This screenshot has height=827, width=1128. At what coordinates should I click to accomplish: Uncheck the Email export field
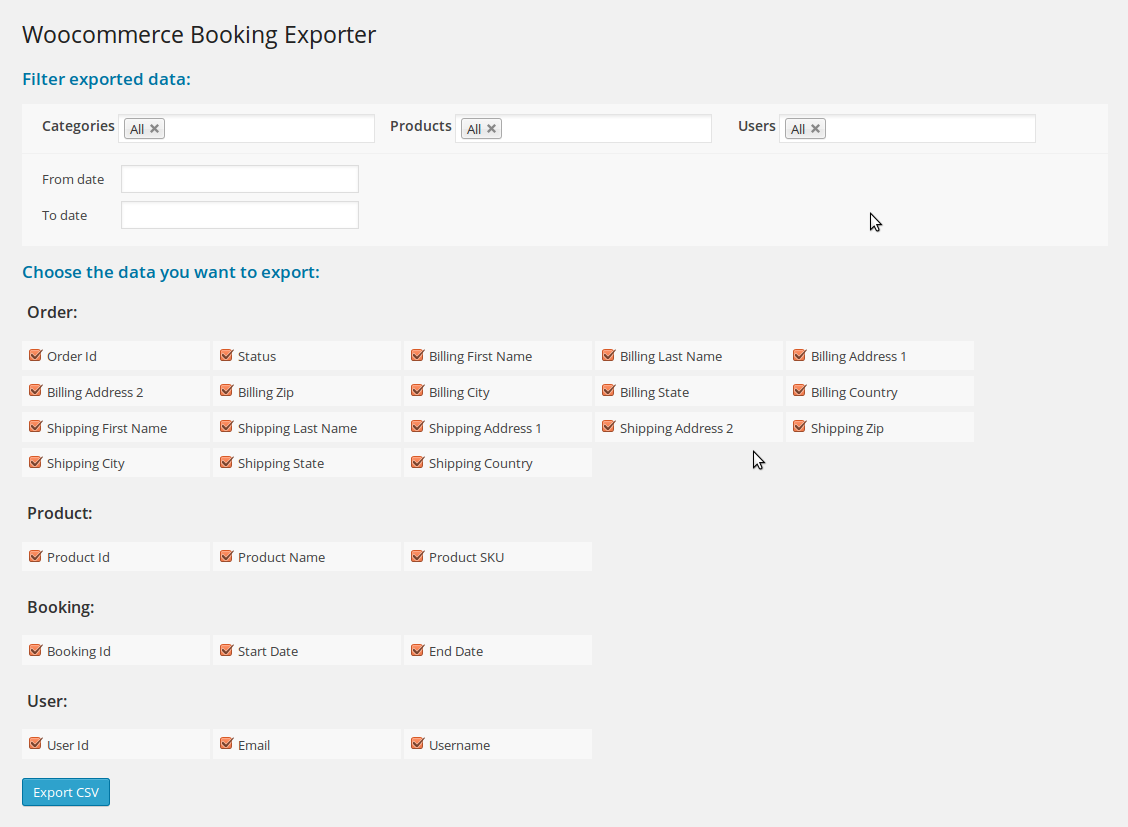click(x=226, y=744)
